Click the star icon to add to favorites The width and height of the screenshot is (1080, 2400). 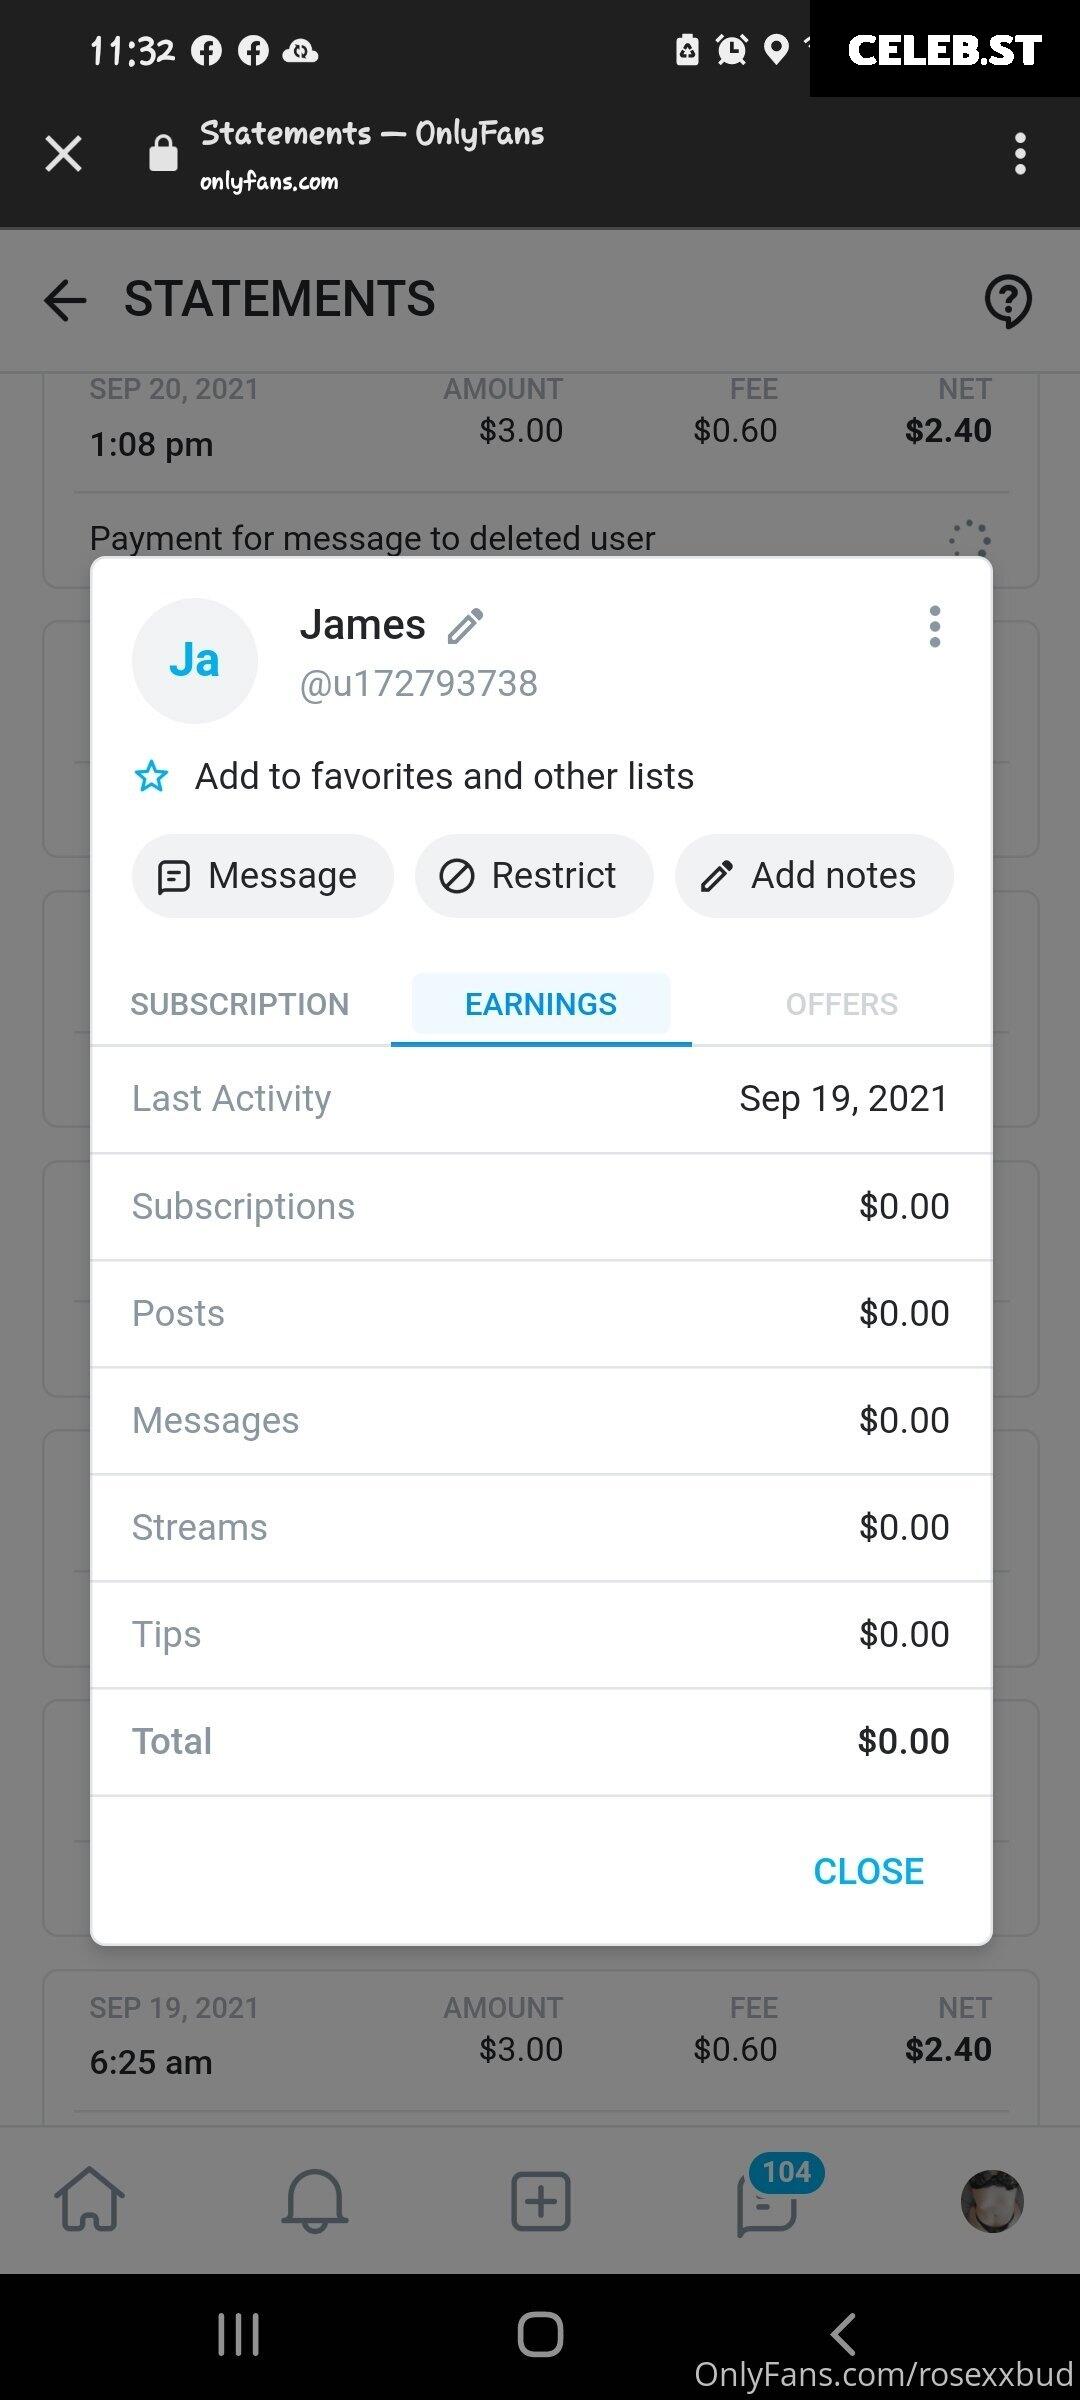tap(151, 776)
